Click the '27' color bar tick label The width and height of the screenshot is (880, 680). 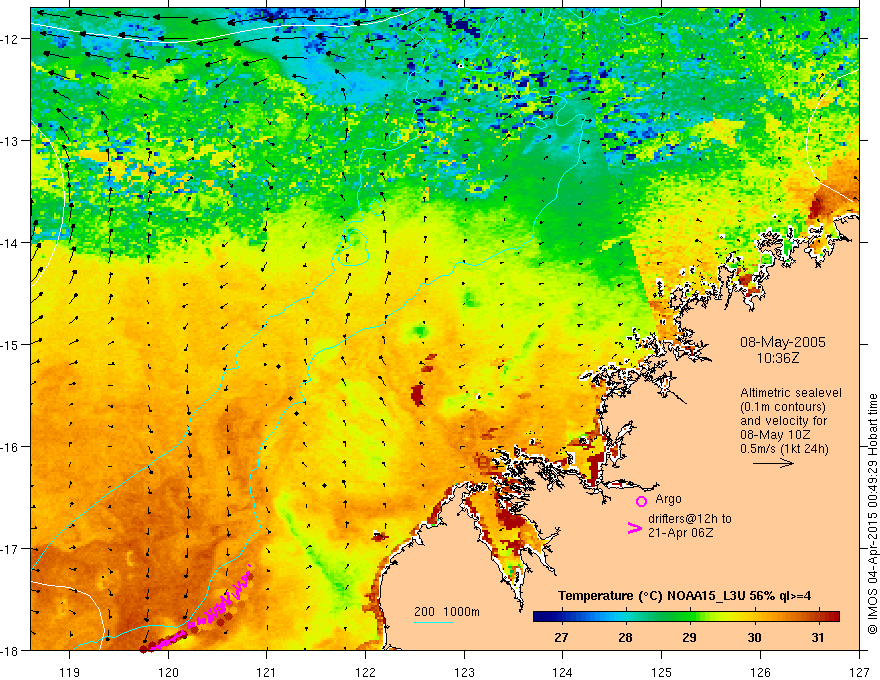point(561,637)
